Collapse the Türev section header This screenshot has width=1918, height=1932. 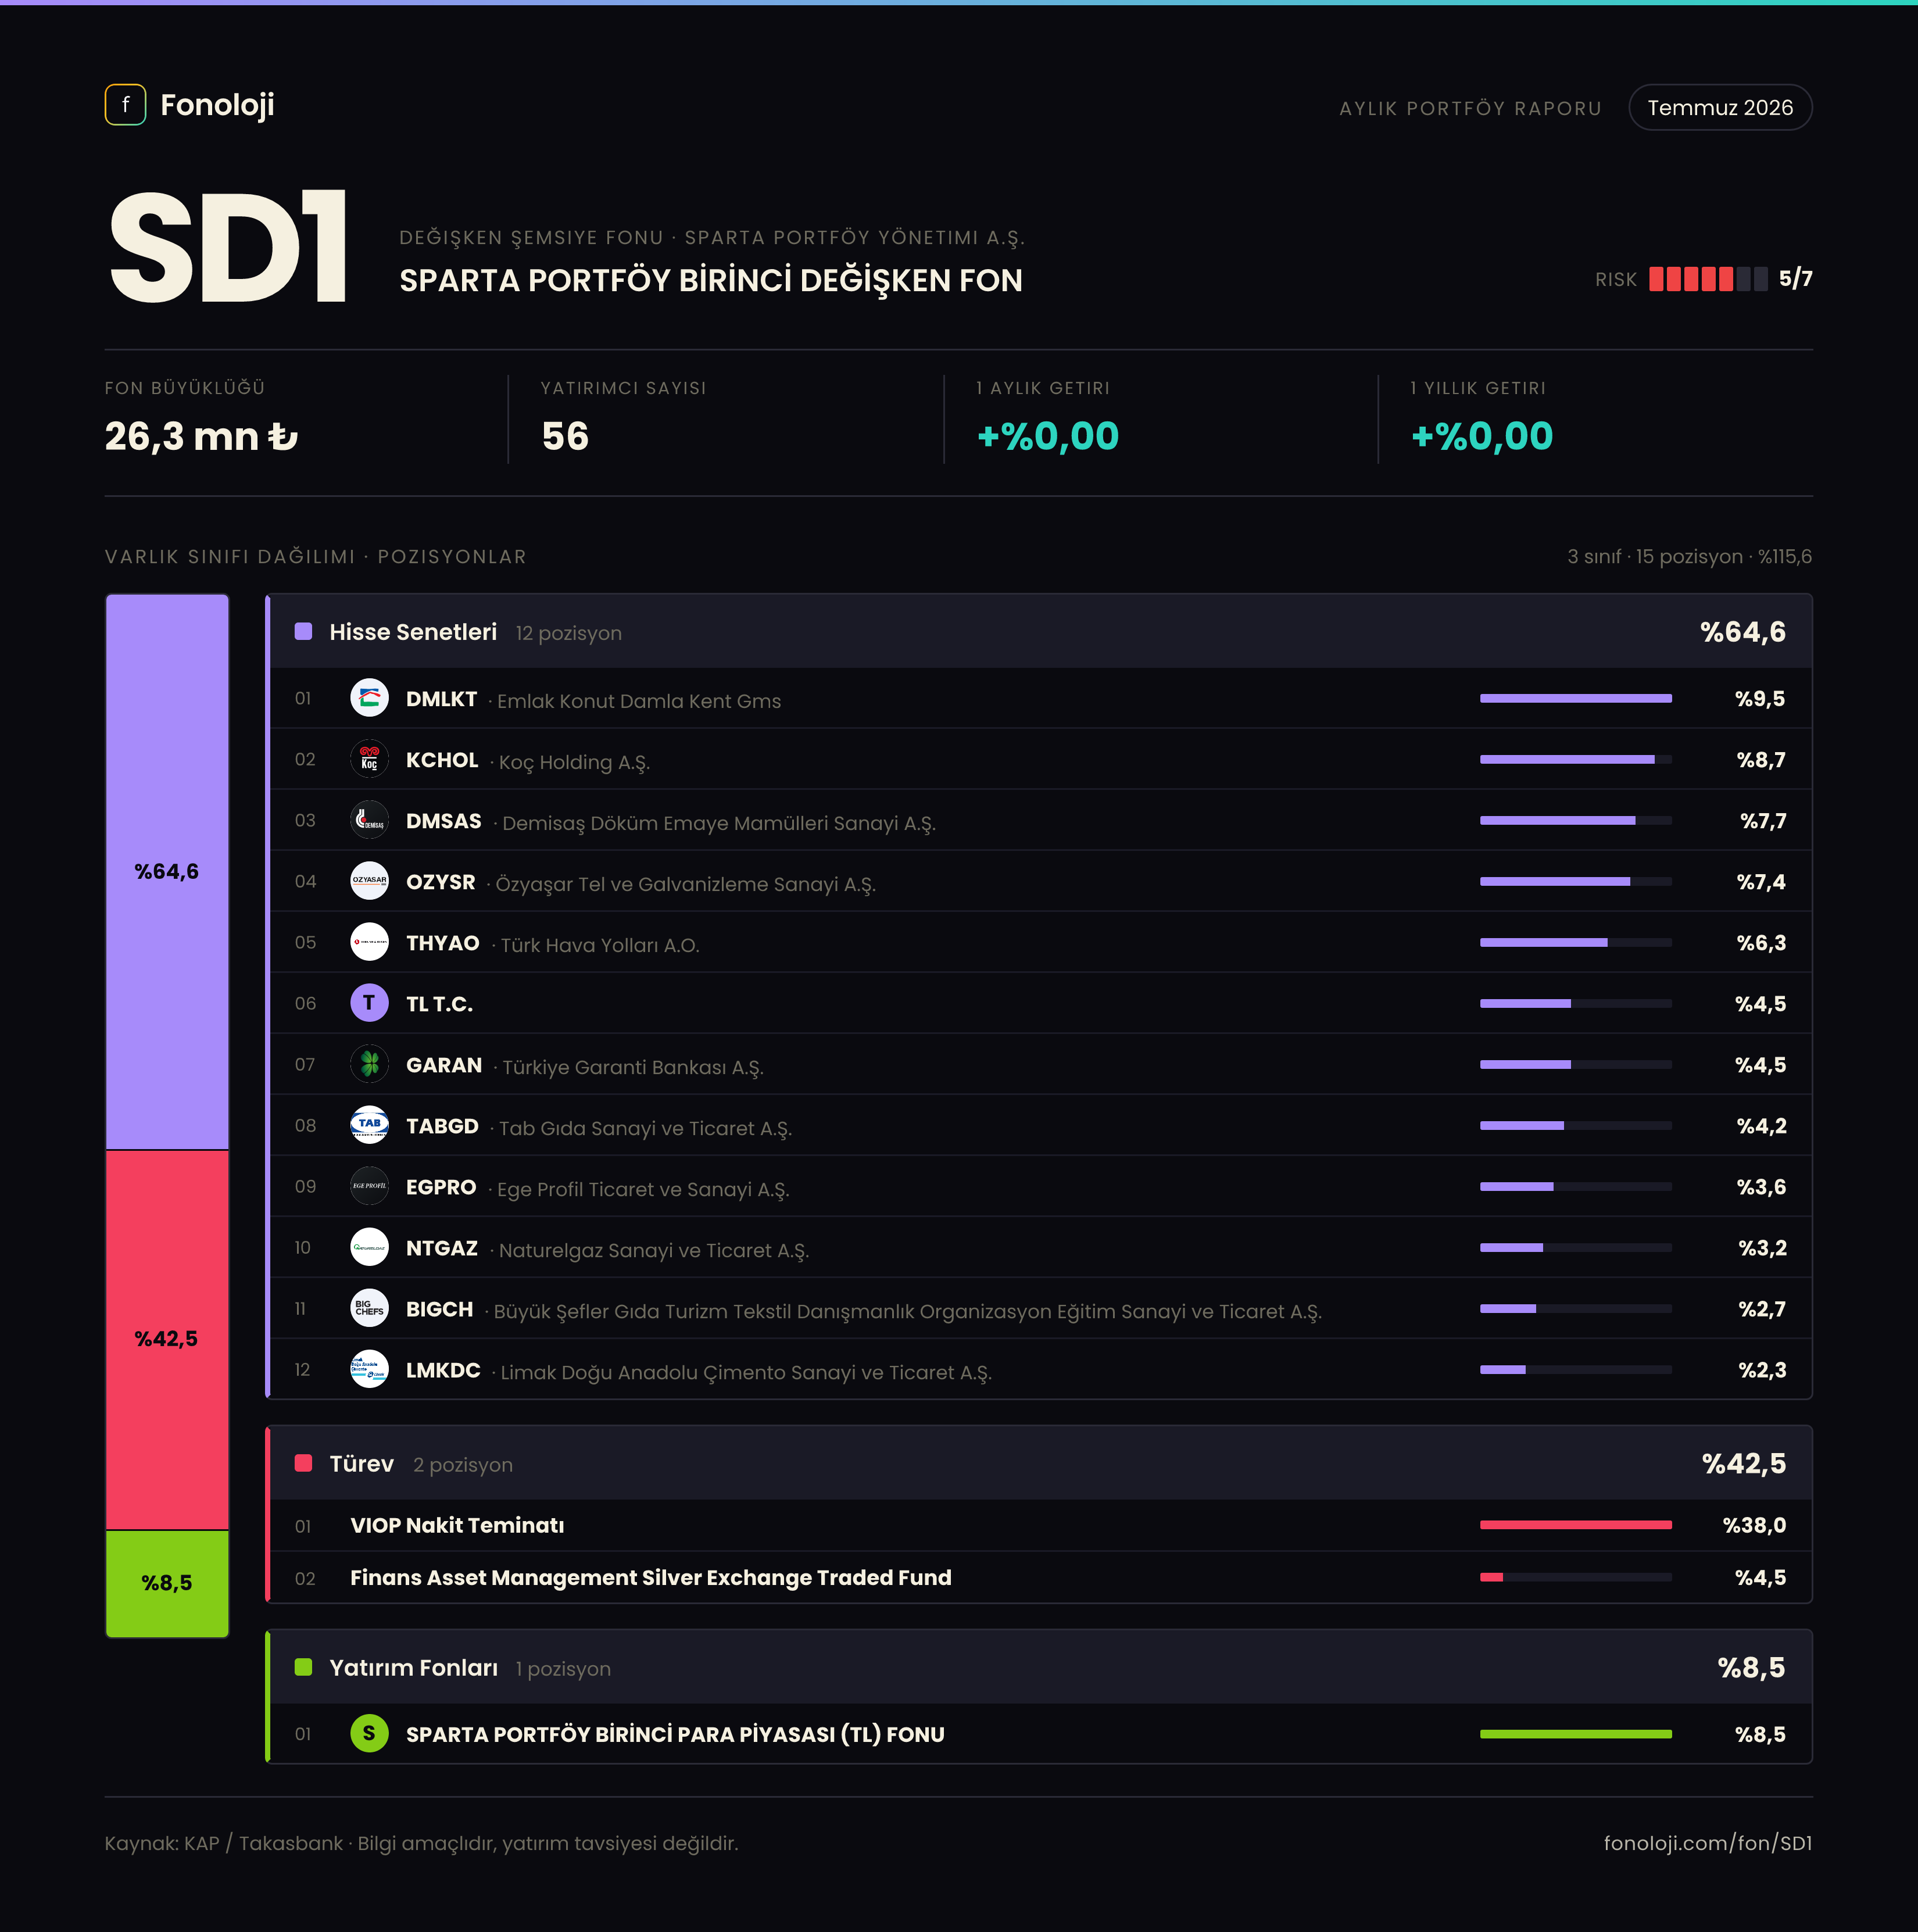coord(1040,1463)
